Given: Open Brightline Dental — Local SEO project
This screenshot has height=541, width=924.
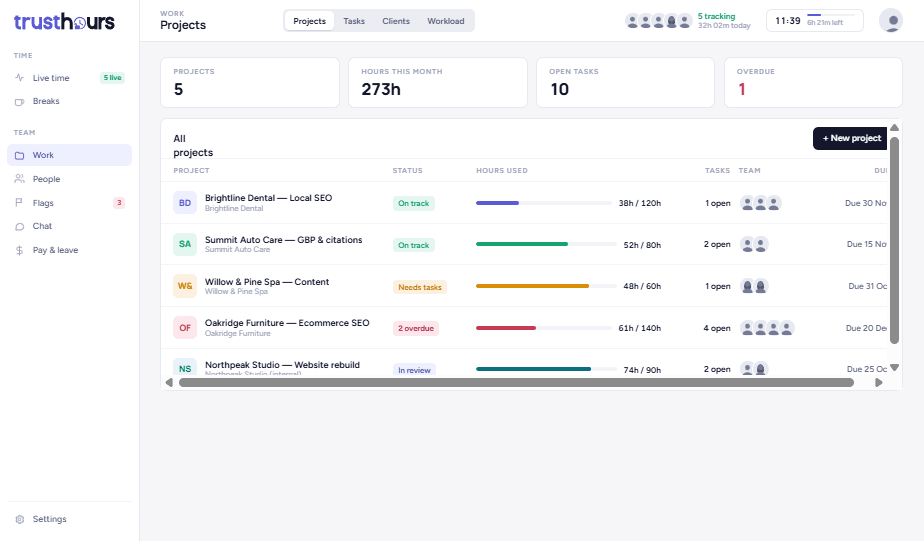Looking at the screenshot, I should (x=268, y=198).
